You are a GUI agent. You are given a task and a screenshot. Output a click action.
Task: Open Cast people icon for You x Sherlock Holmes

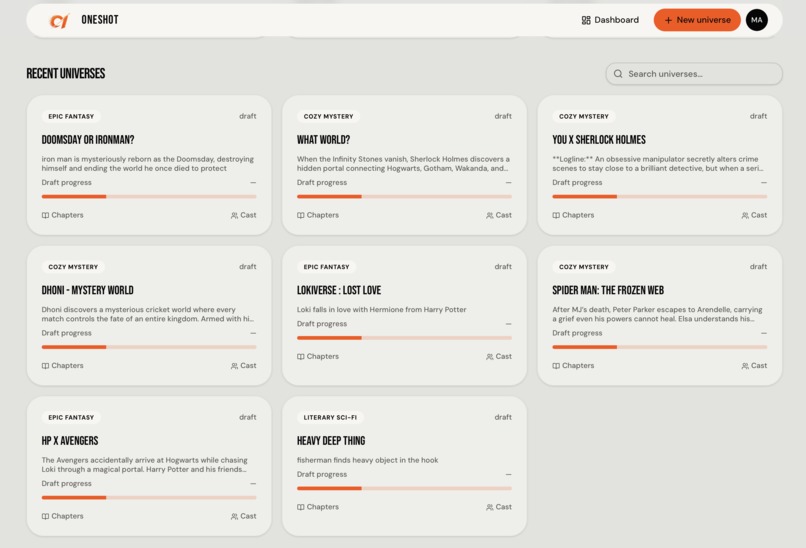745,215
